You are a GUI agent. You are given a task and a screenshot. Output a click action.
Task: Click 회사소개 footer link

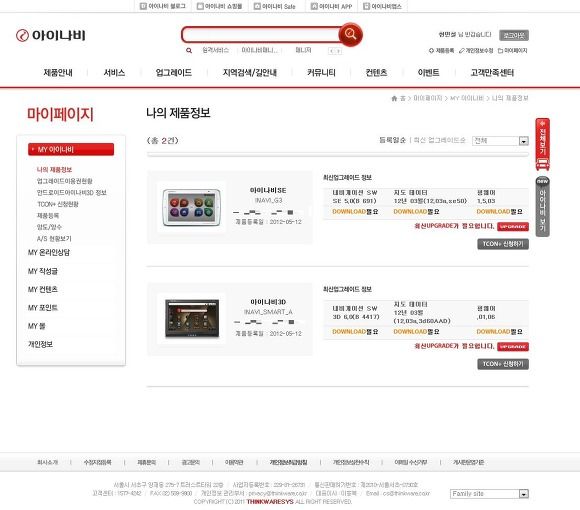(x=48, y=462)
